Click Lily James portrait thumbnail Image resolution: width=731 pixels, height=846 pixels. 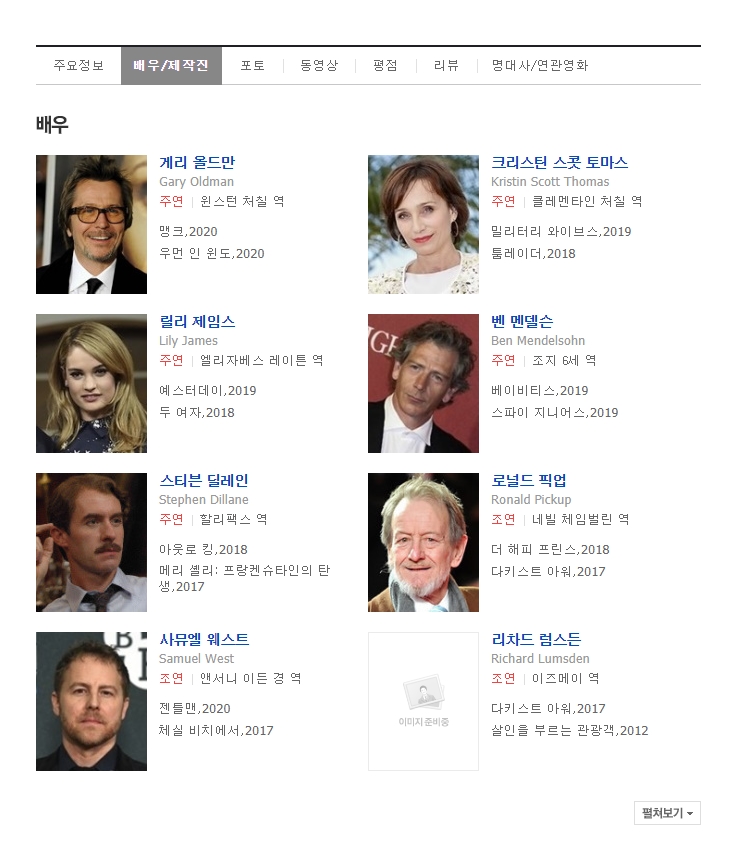91,383
